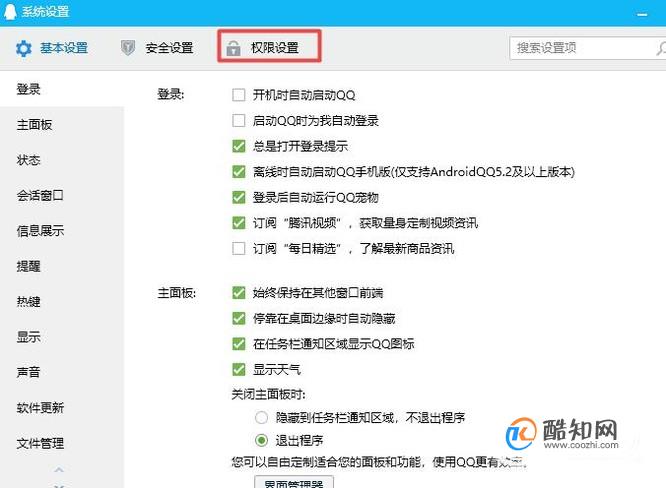Enable 启动QQ时为我自动登录 checkbox
Viewport: 666px width, 488px height.
[x=239, y=121]
